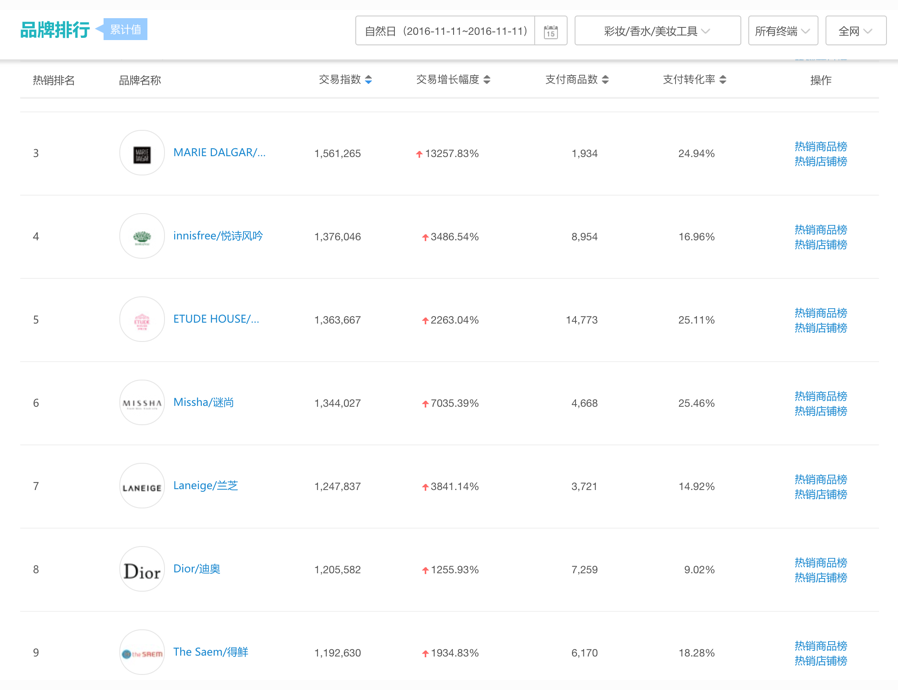898x690 pixels.
Task: Click the ETUDE HOUSE brand logo
Action: coord(142,320)
